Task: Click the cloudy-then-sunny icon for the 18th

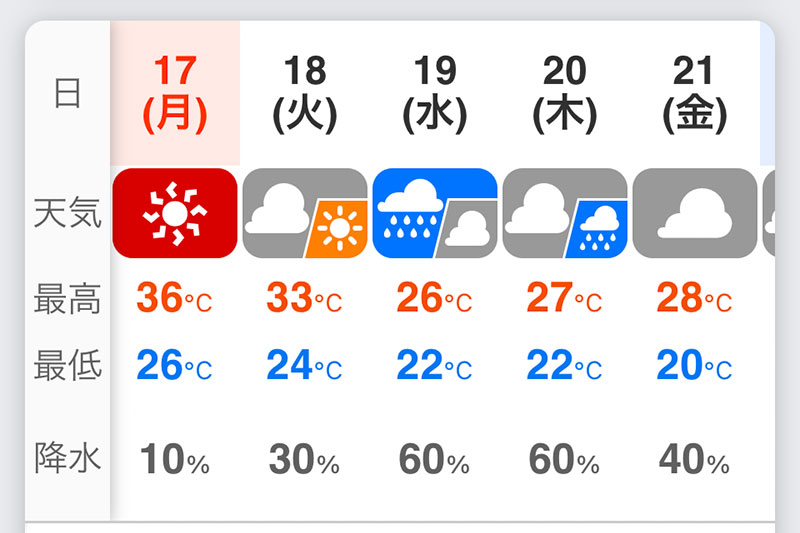Action: point(305,213)
